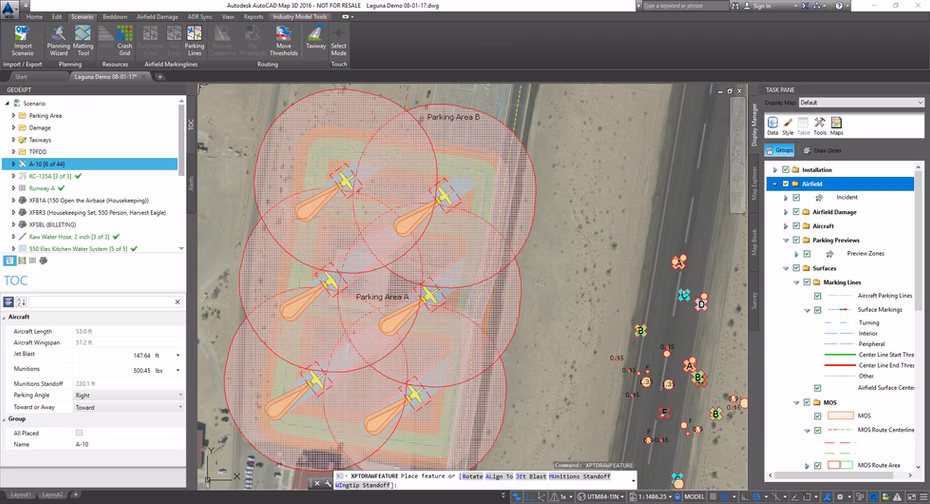Click the MODEL button in status bar
The height and width of the screenshot is (504, 930).
coord(694,497)
